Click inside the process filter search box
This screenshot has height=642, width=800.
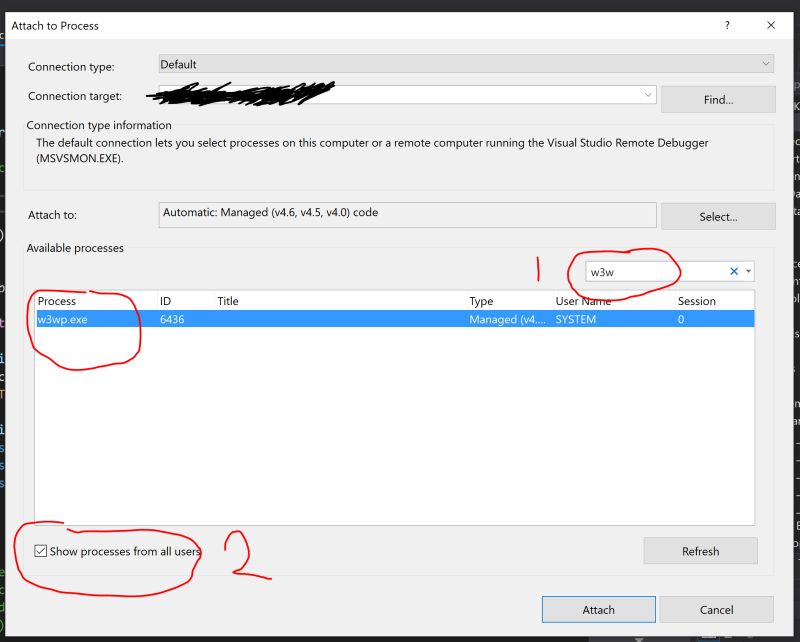point(650,270)
